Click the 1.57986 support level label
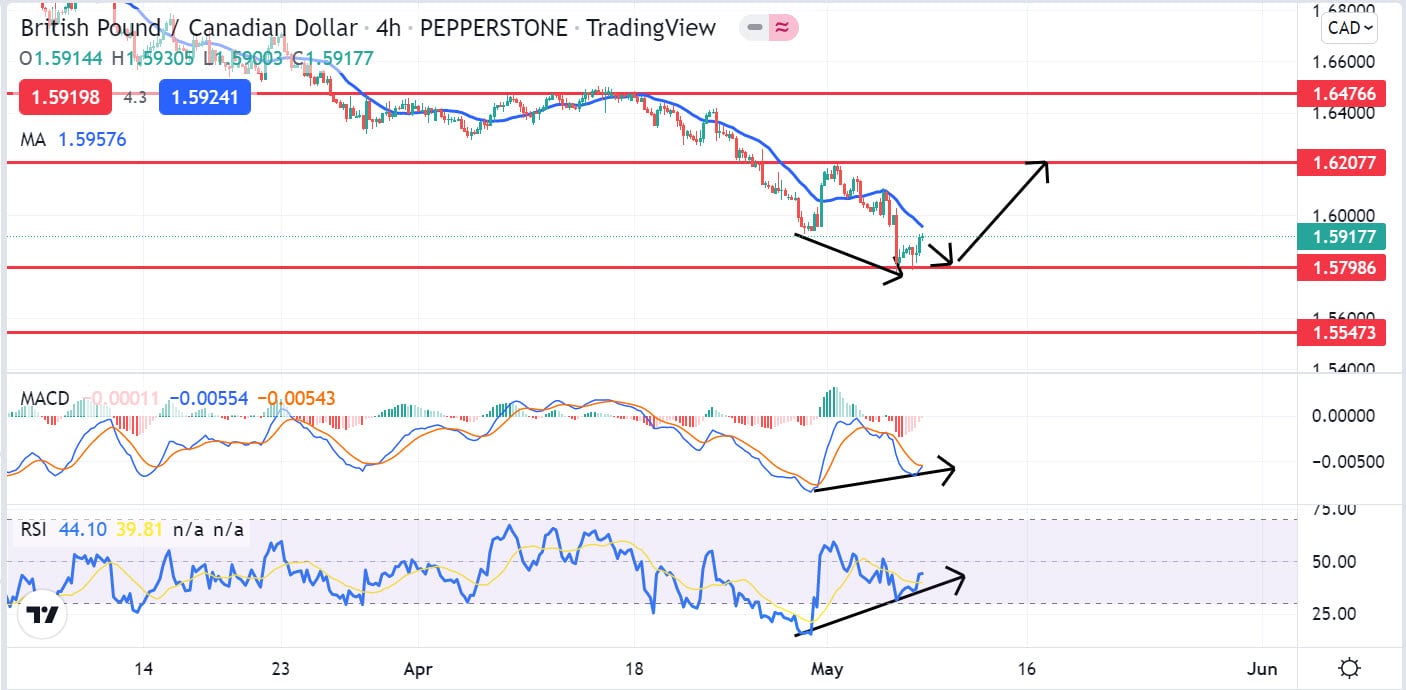The width and height of the screenshot is (1406, 690). pos(1340,267)
